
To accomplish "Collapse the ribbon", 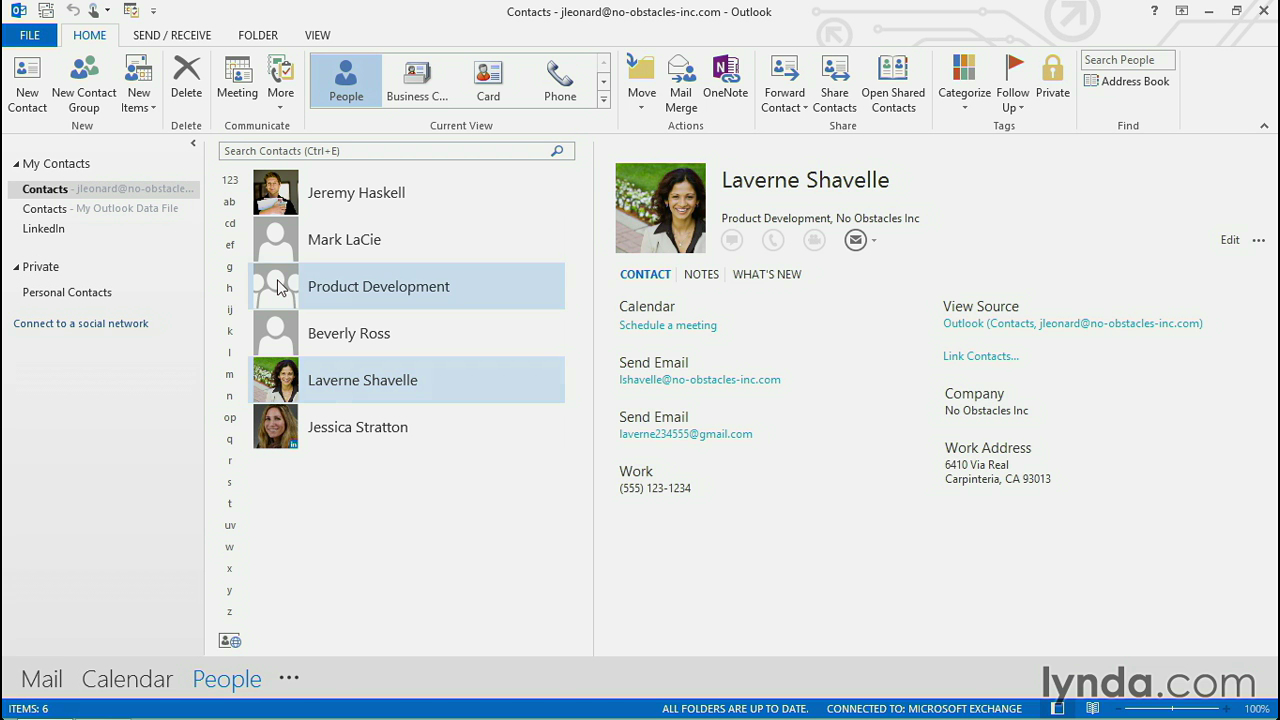I will [x=1264, y=126].
